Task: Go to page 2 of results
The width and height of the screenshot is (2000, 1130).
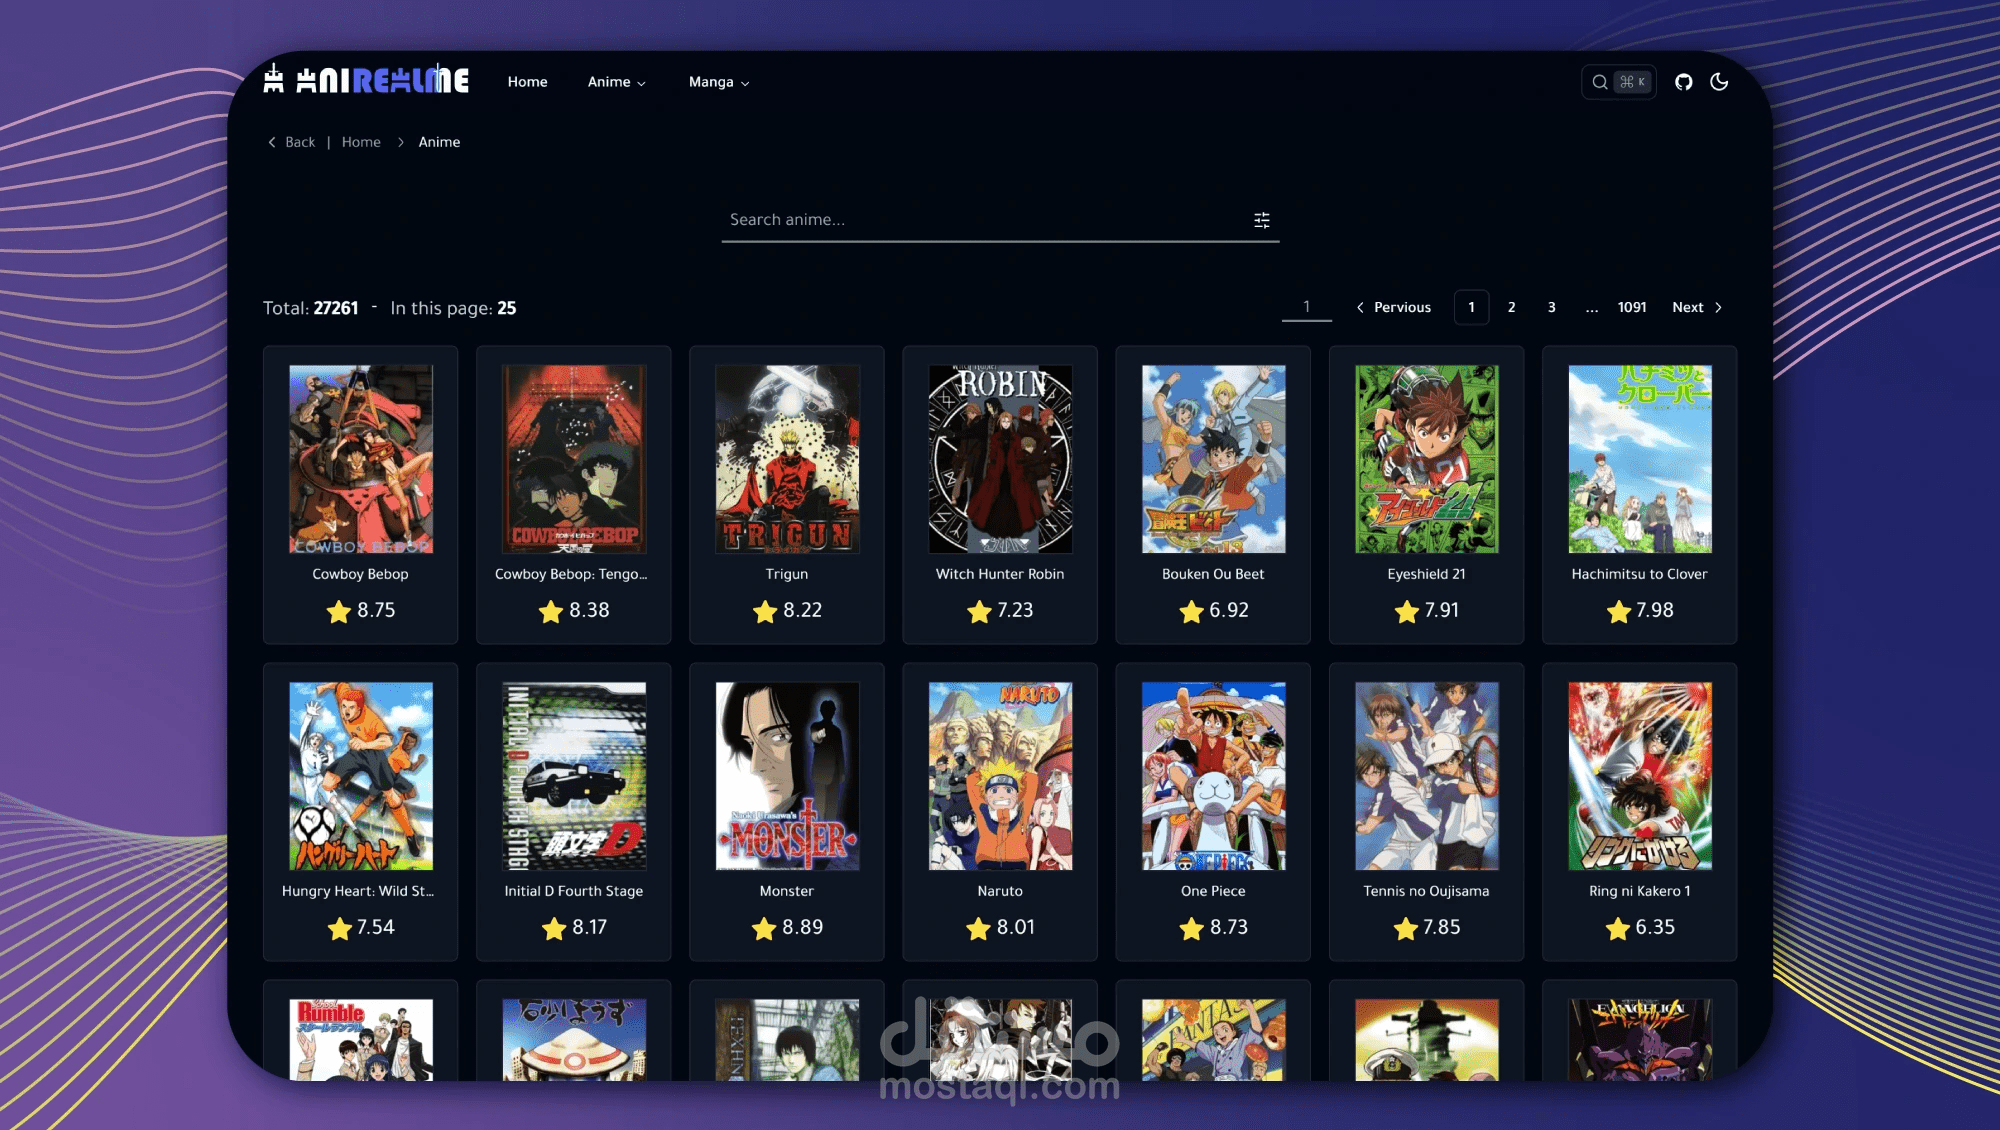Action: (1511, 308)
